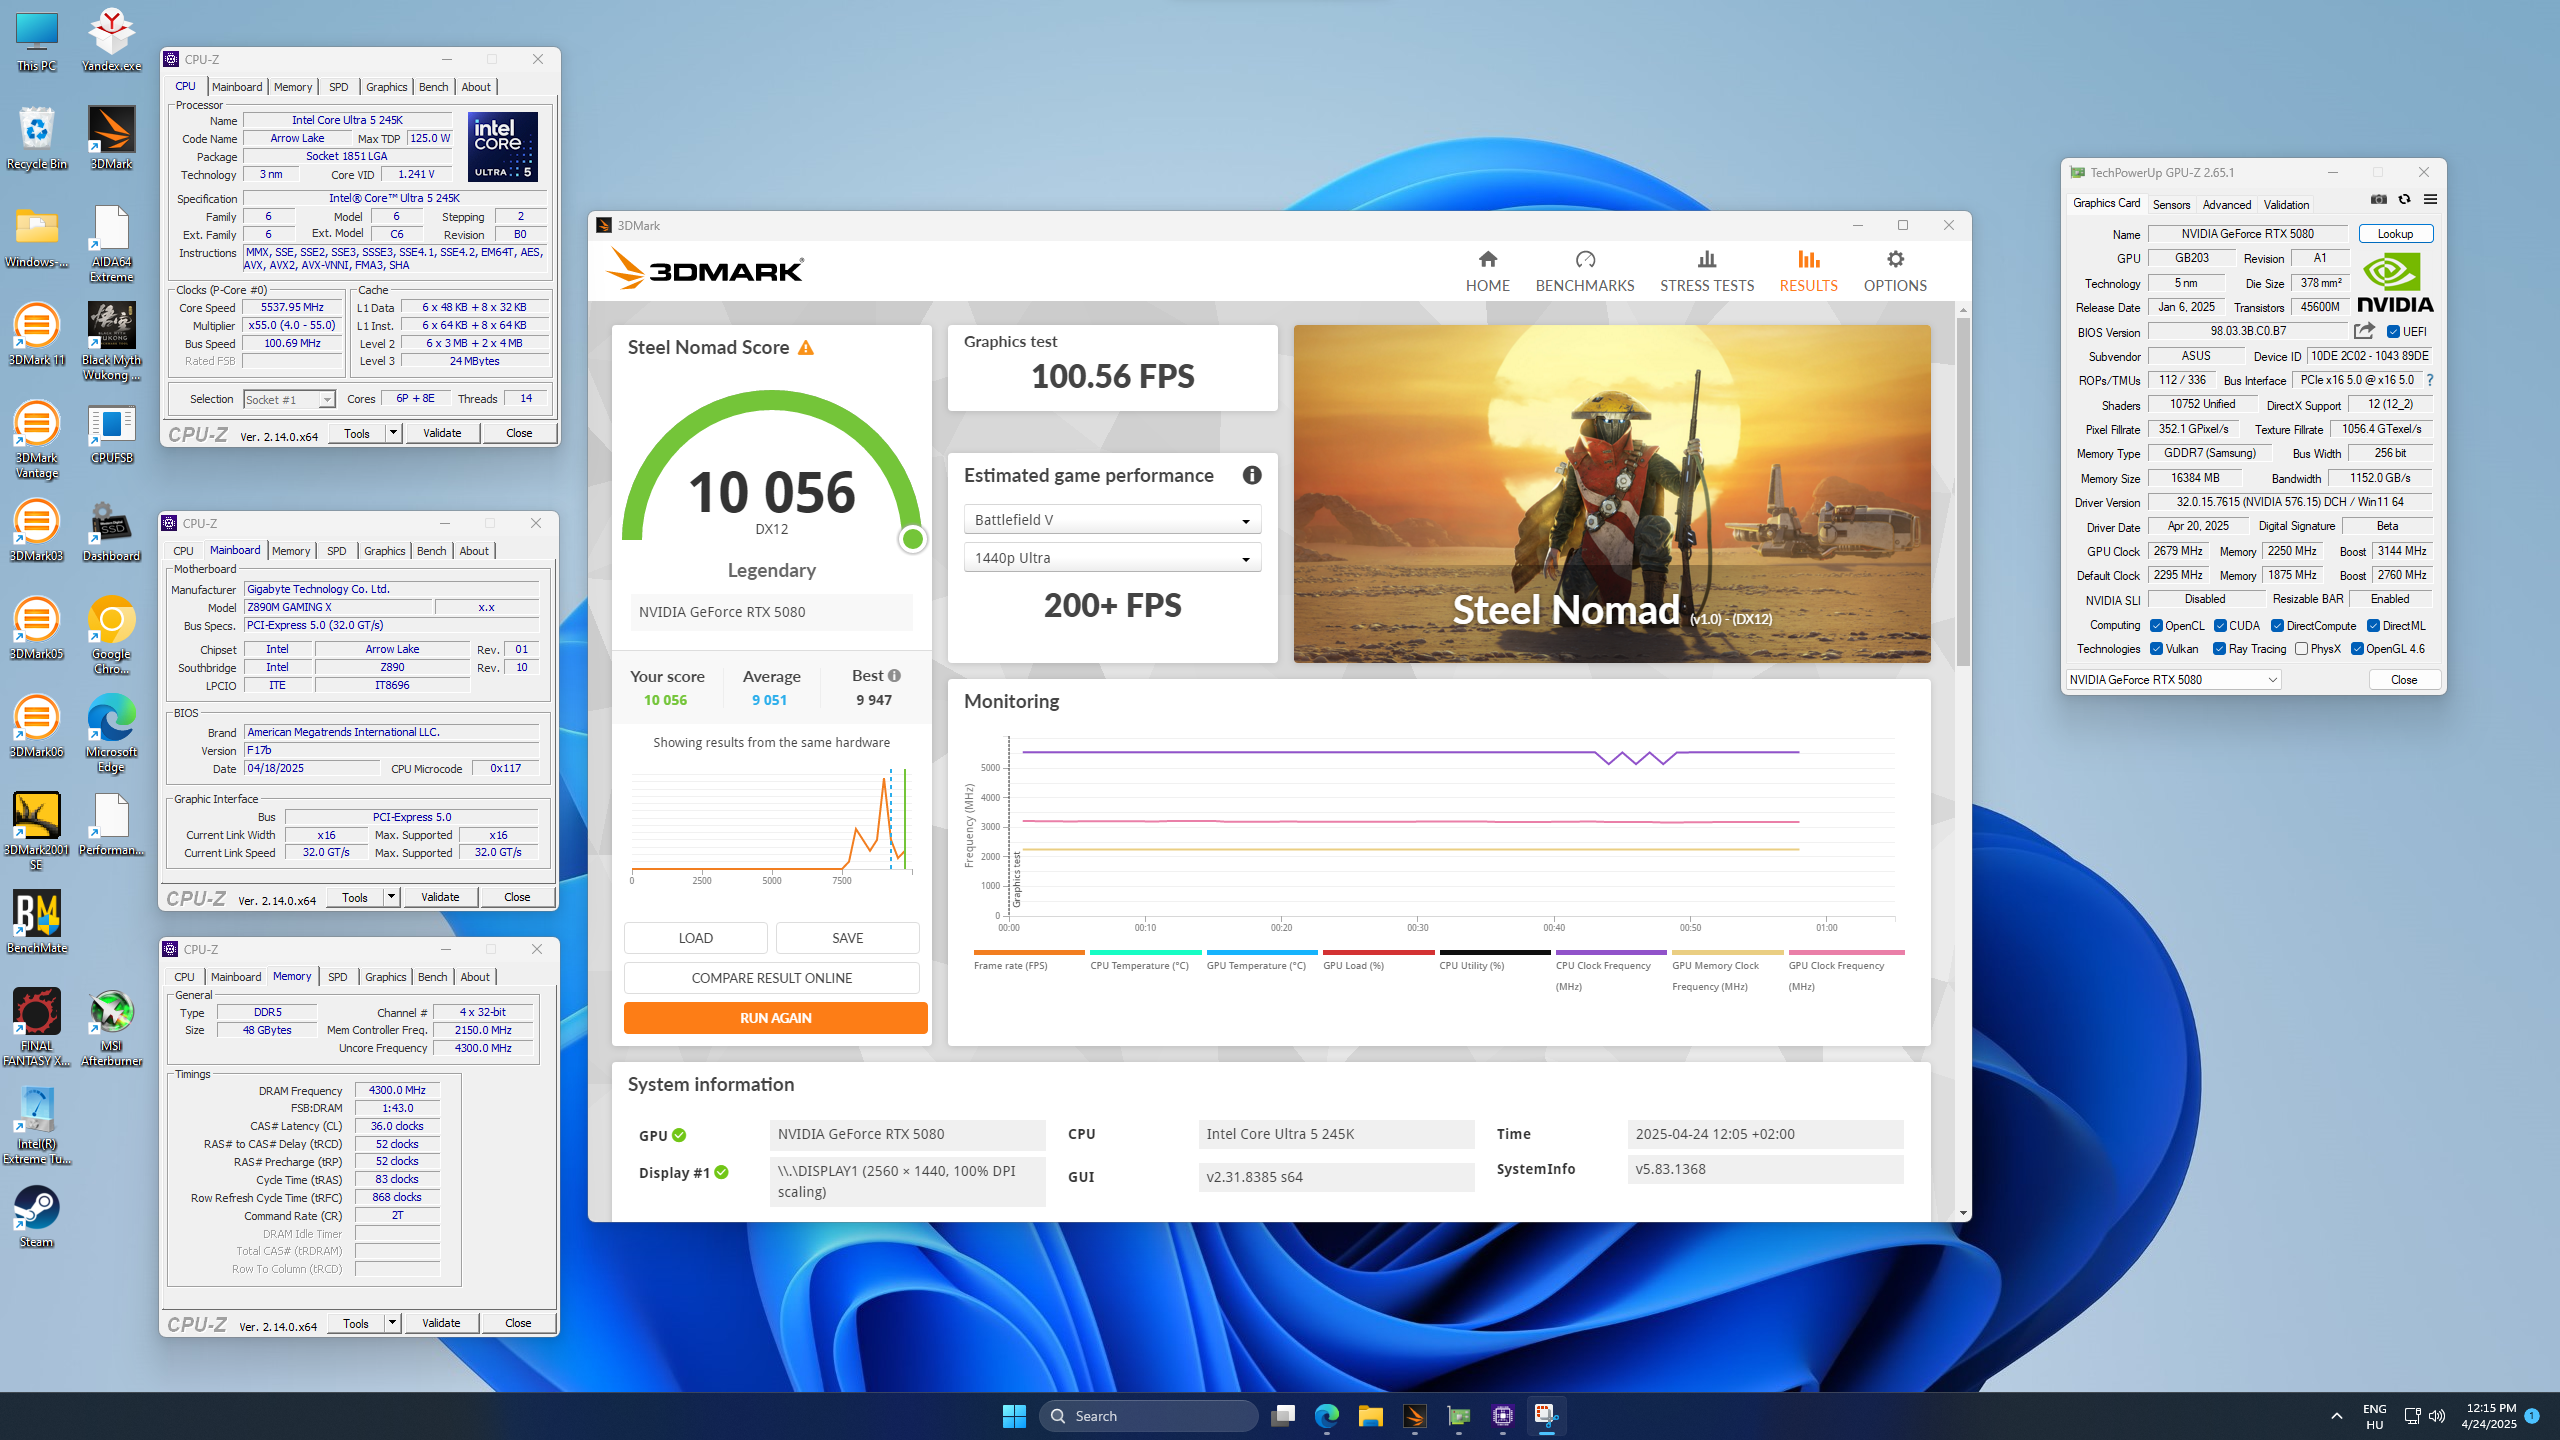The width and height of the screenshot is (2560, 1440).
Task: Toggle the DirectCompute checkbox
Action: 2277,626
